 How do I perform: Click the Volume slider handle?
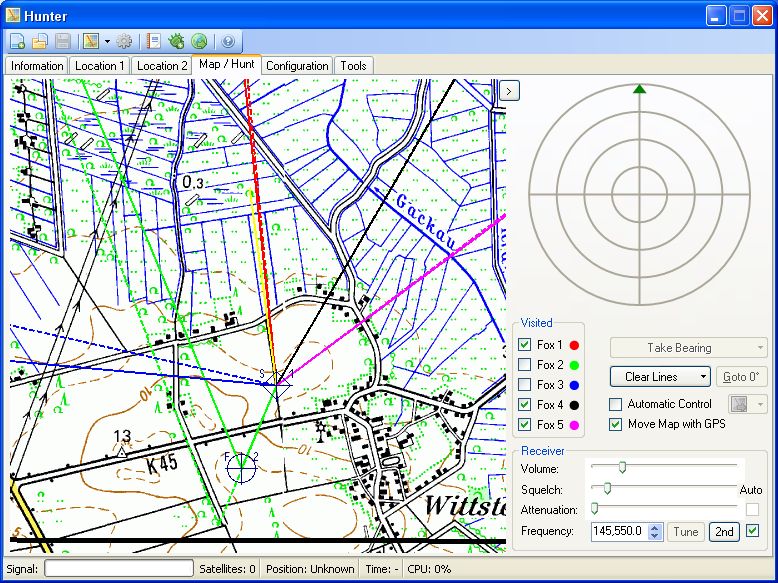click(622, 467)
